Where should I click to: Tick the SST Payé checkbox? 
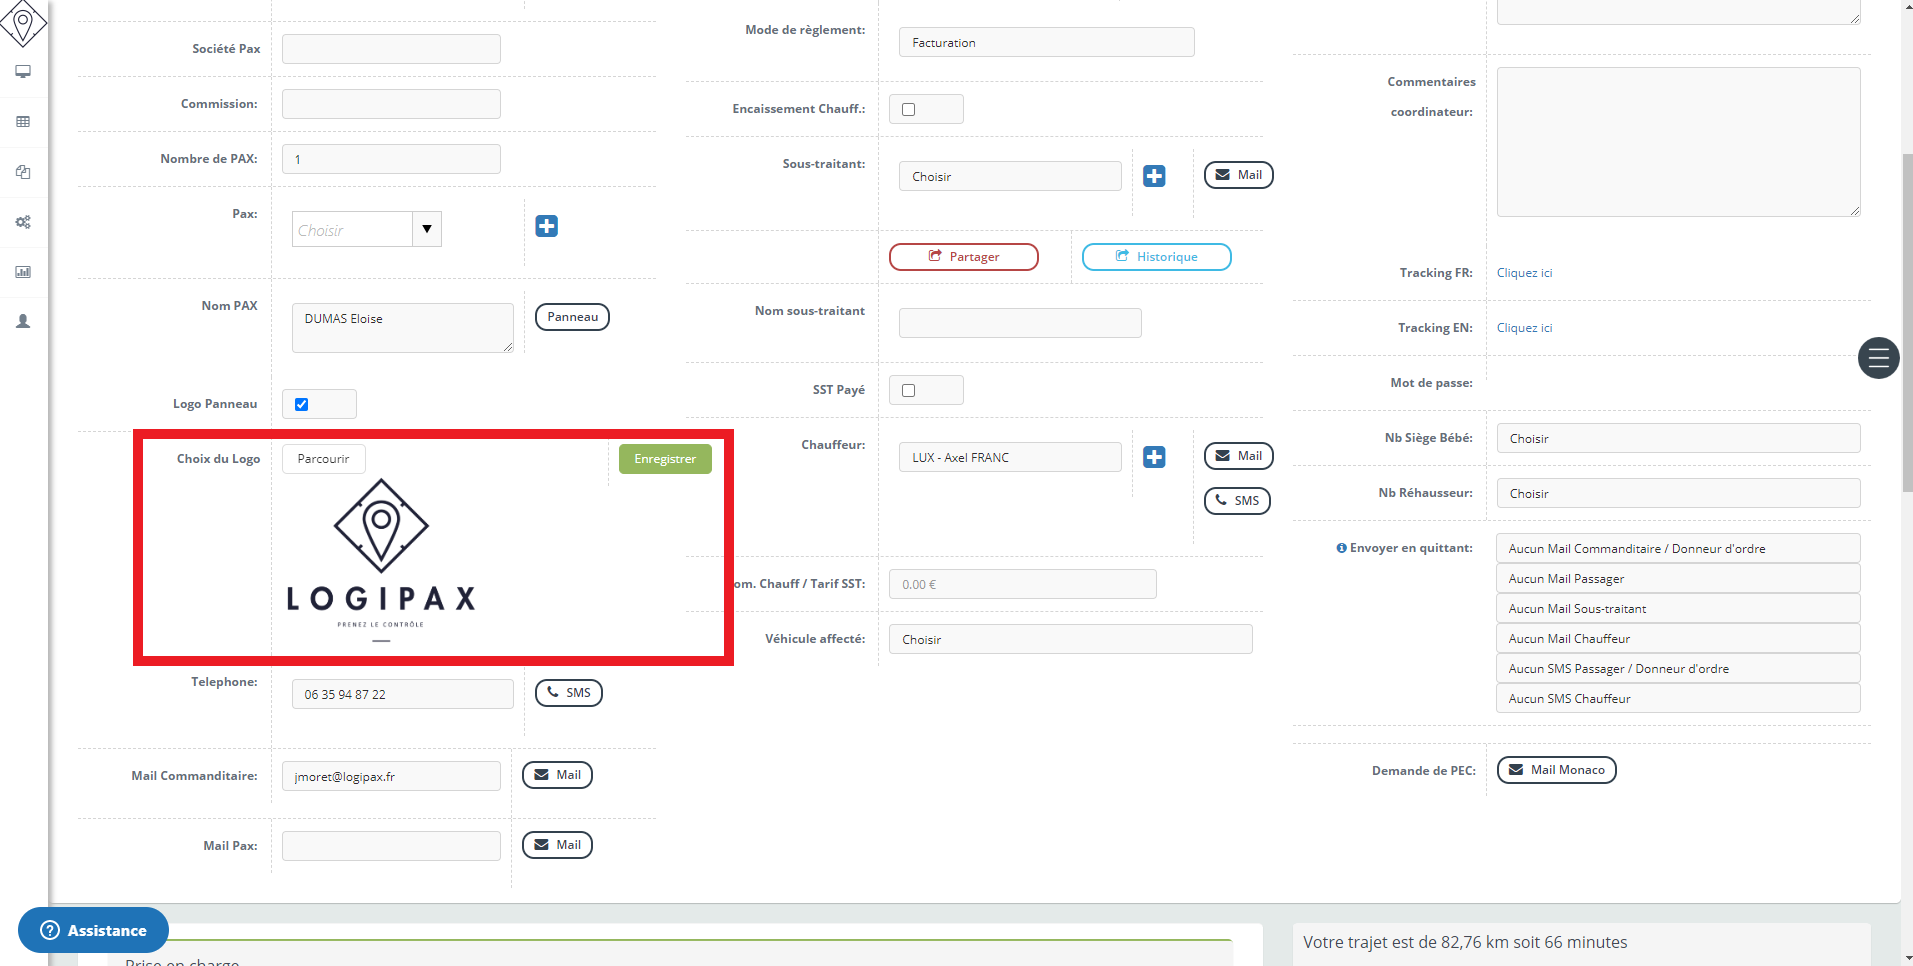909,390
